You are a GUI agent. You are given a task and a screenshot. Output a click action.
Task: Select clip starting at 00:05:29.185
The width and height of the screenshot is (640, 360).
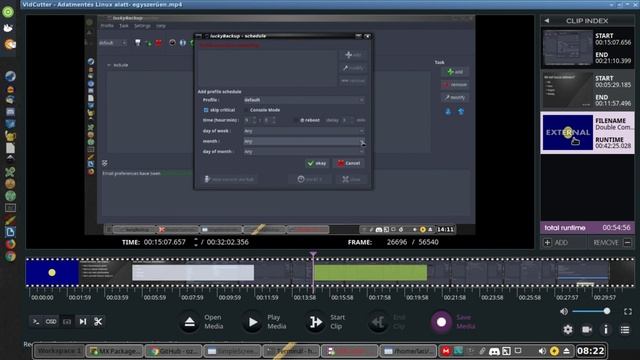(587, 90)
